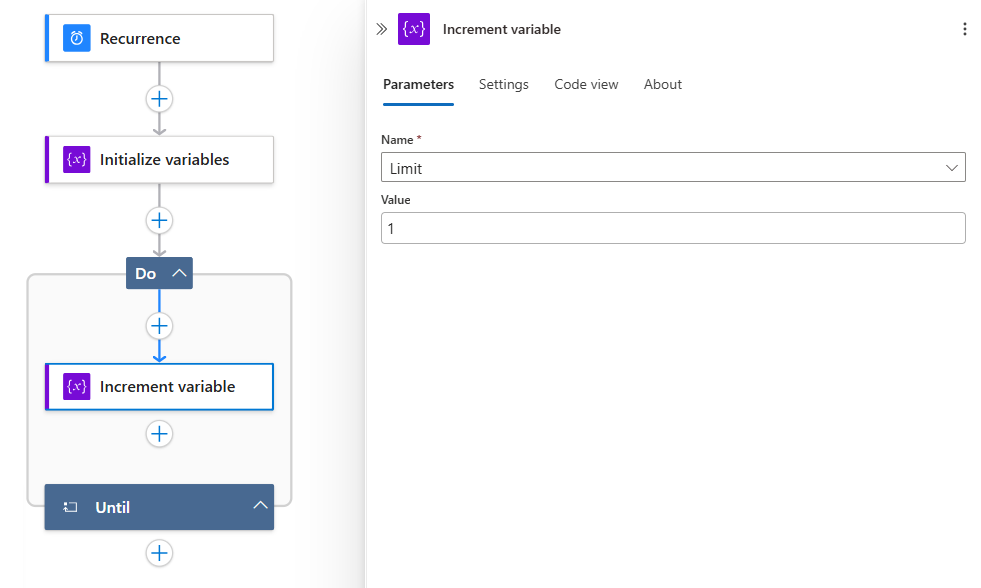Click the Value input containing 1

pos(673,228)
